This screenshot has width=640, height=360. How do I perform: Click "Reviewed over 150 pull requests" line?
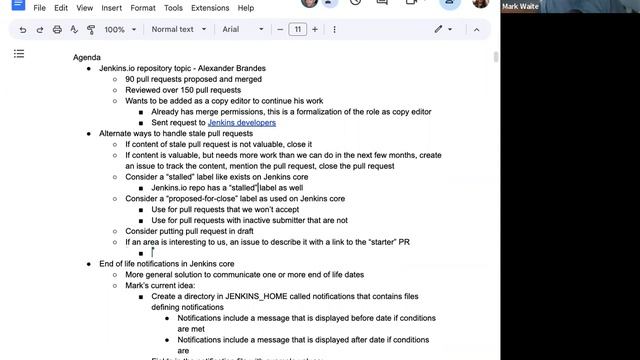(x=183, y=90)
